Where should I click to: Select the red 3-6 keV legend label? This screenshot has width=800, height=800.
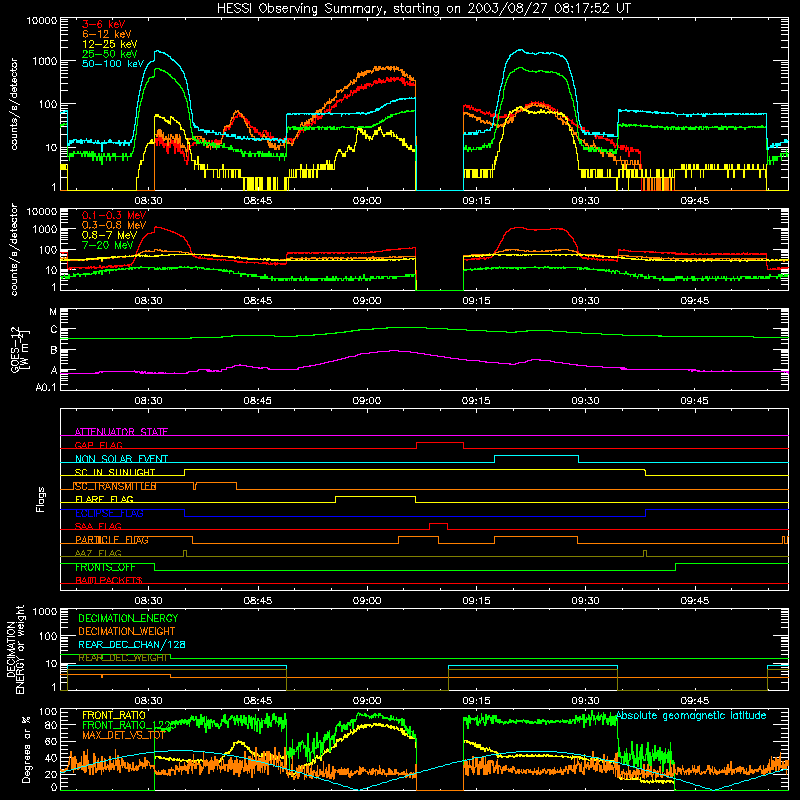point(104,24)
